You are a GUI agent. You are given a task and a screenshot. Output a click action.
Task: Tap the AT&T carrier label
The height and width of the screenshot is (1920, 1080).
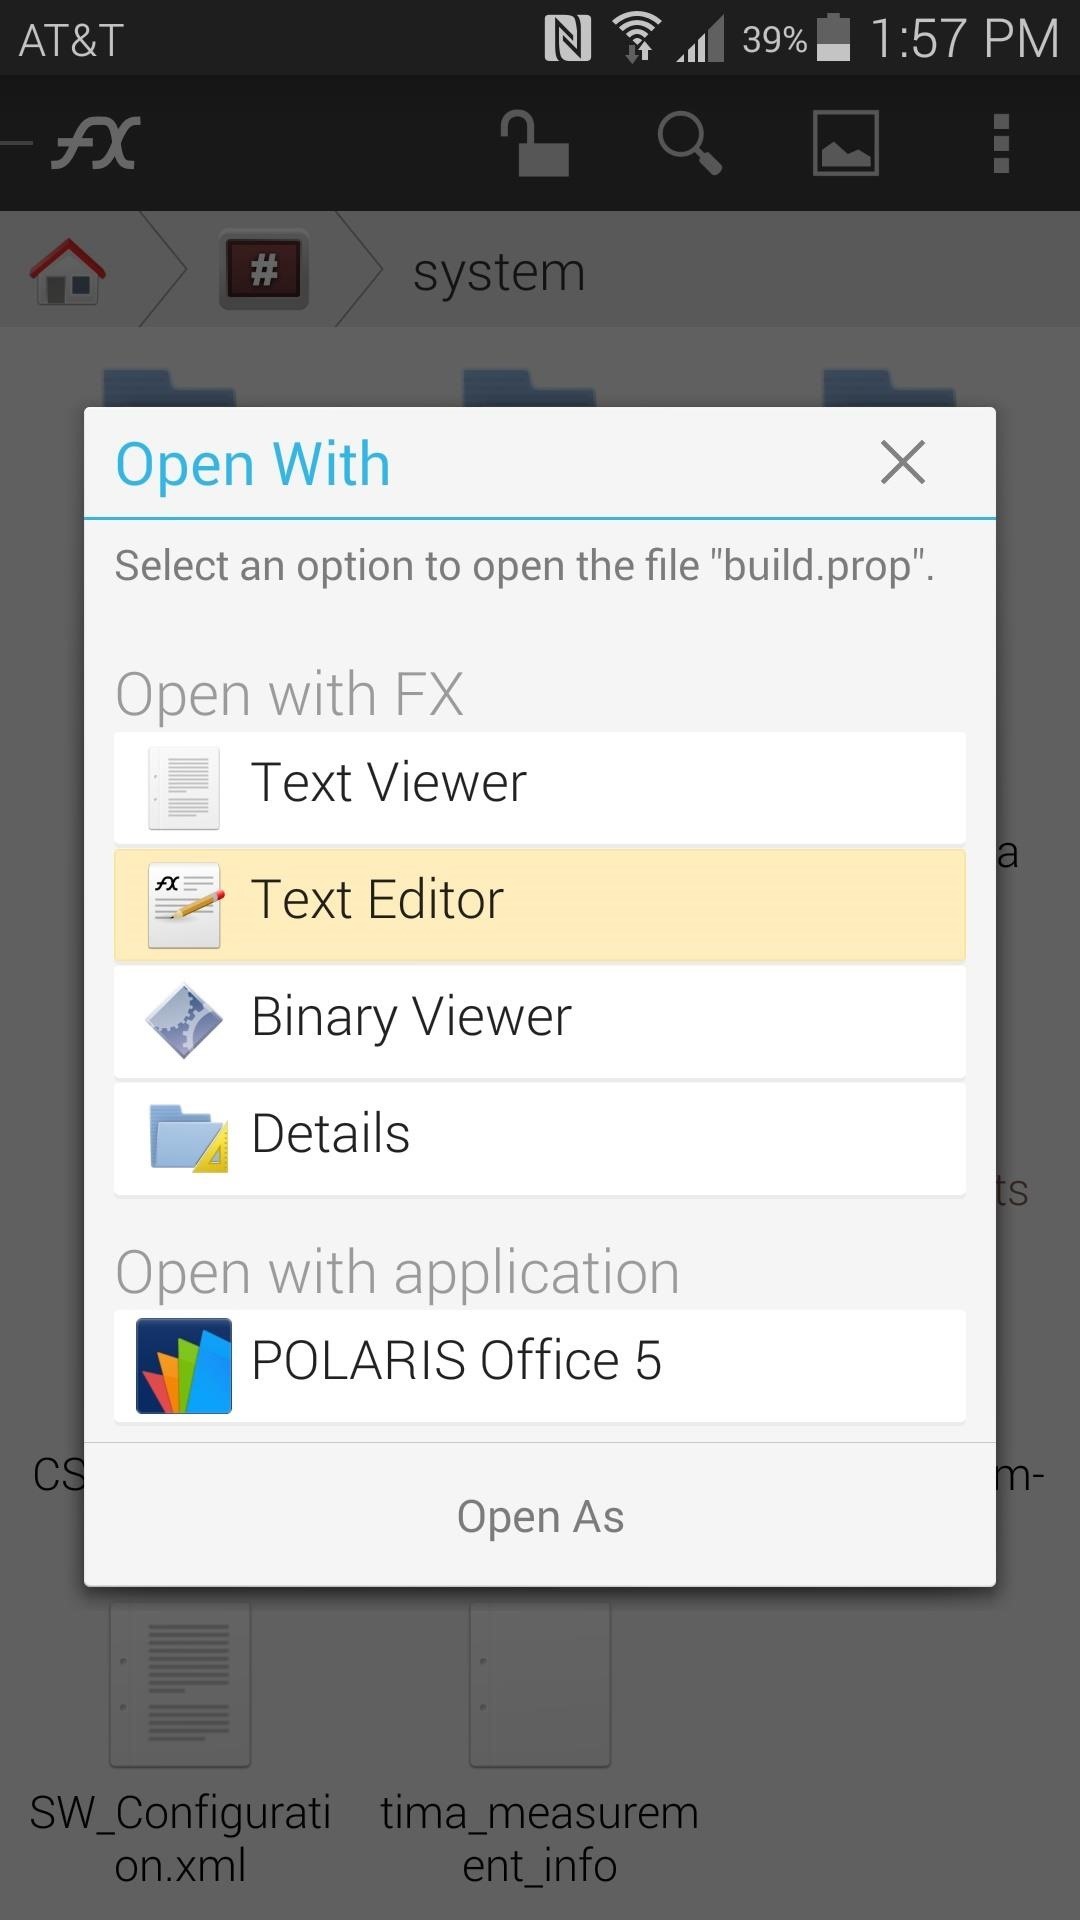click(x=71, y=41)
